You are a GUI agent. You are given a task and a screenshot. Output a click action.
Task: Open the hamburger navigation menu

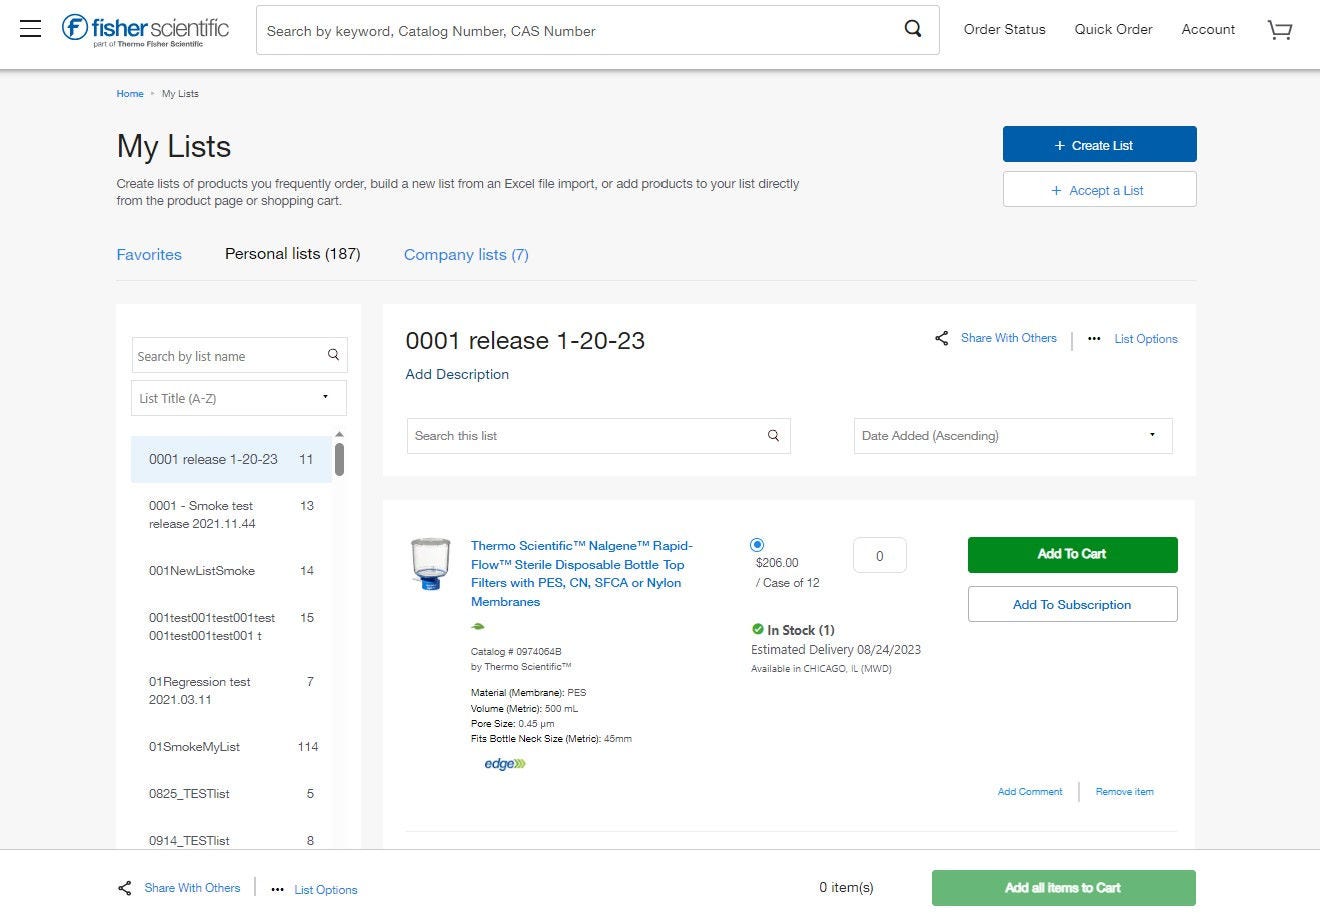30,28
